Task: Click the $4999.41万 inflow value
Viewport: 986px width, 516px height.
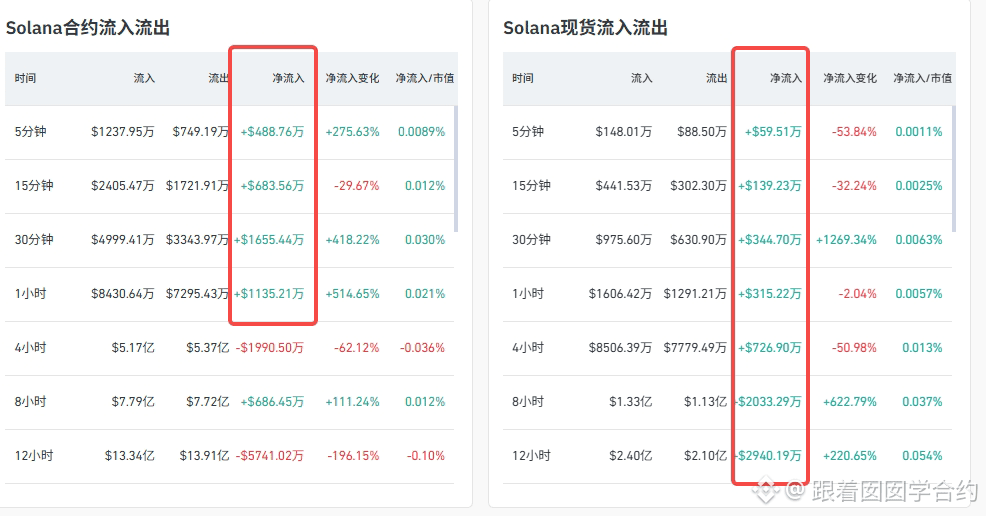Action: coord(123,240)
